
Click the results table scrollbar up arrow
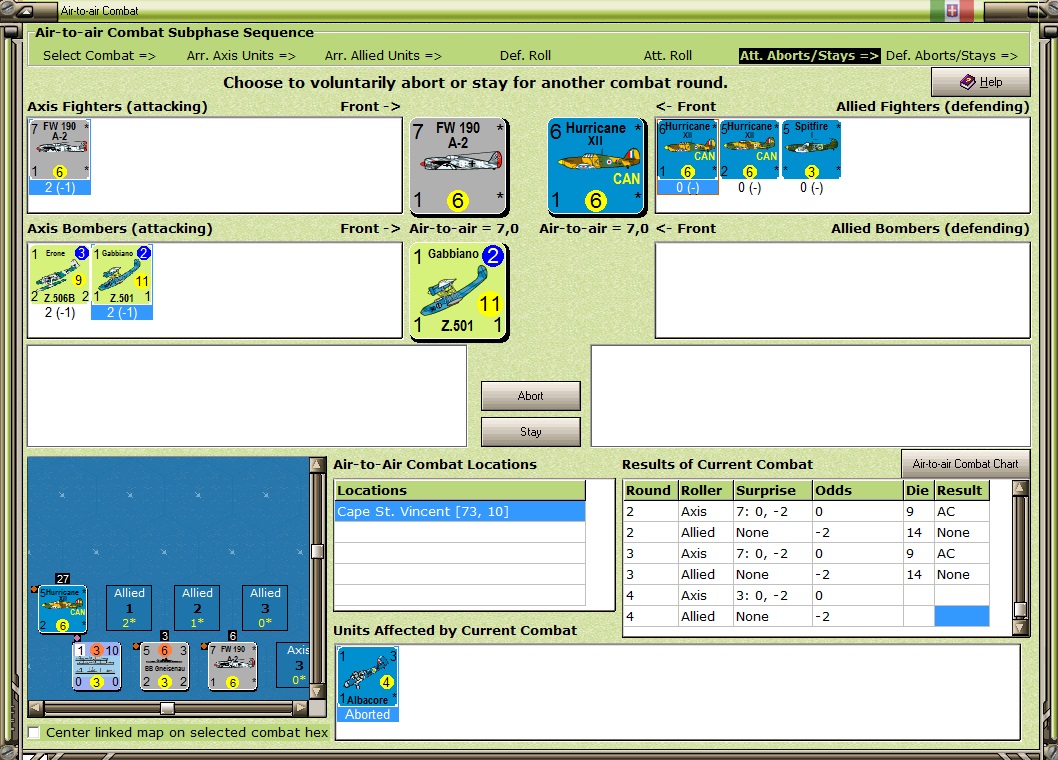click(1020, 487)
